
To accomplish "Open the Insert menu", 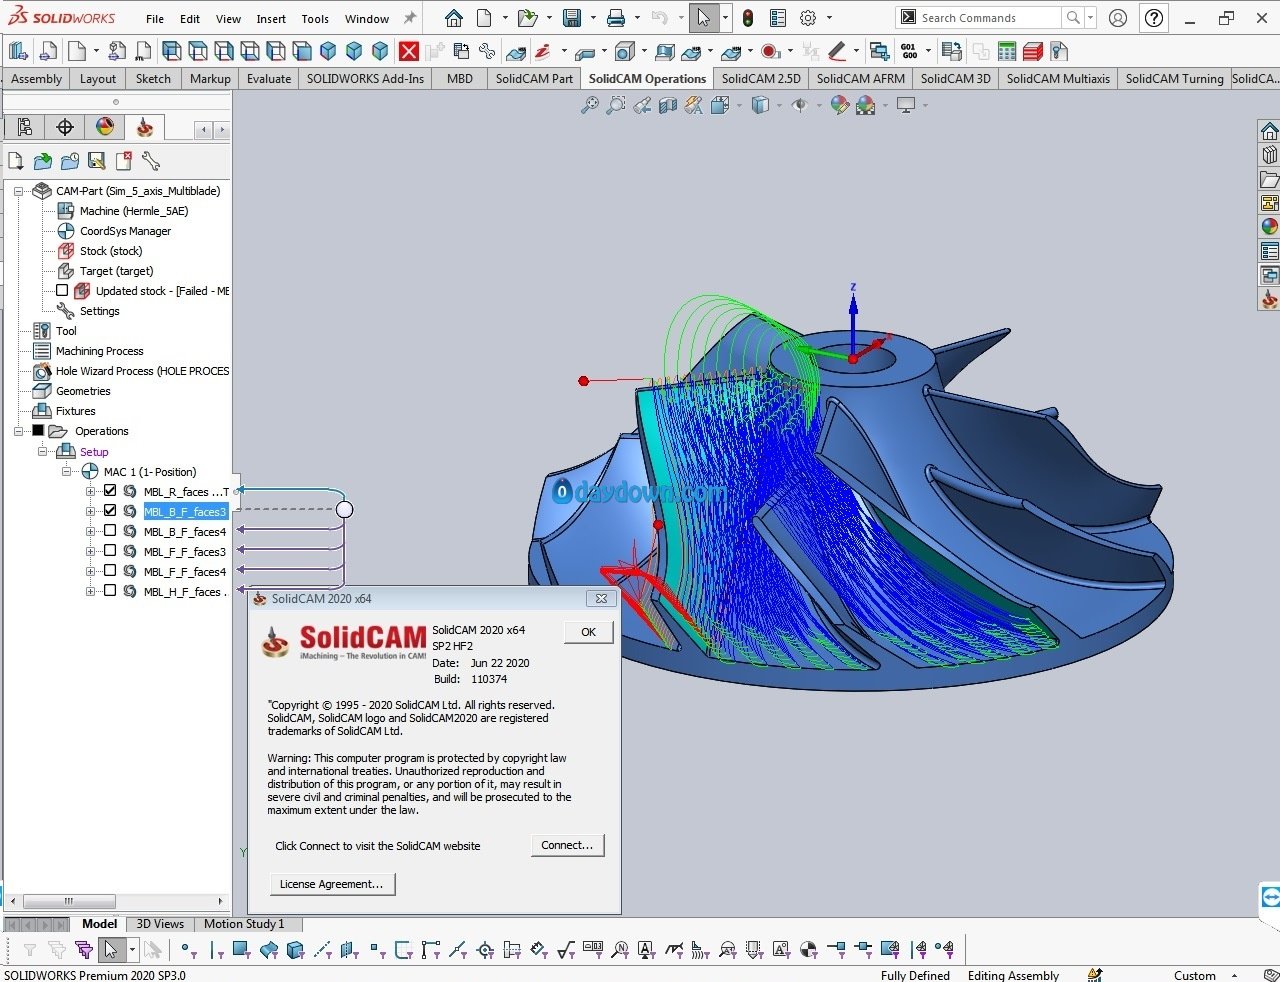I will click(271, 19).
